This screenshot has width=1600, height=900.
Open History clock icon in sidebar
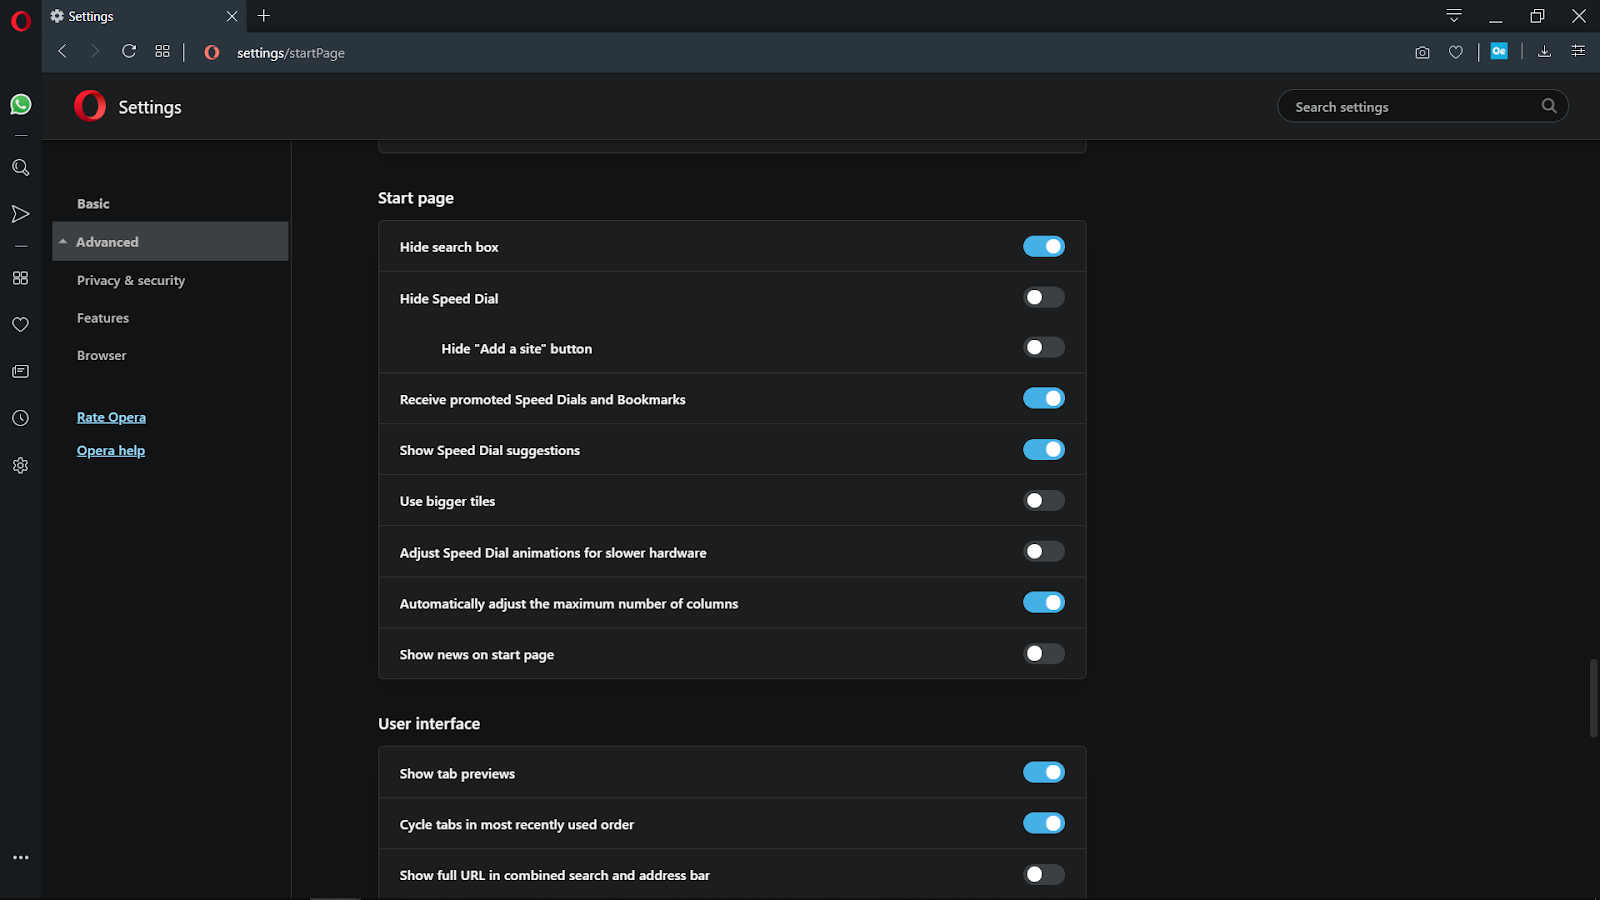pos(20,418)
